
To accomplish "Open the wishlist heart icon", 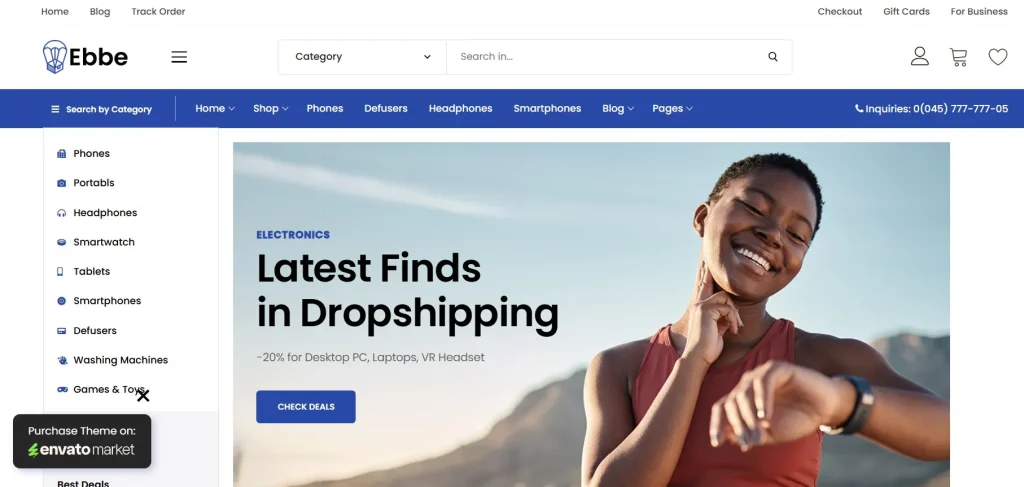I will 997,57.
